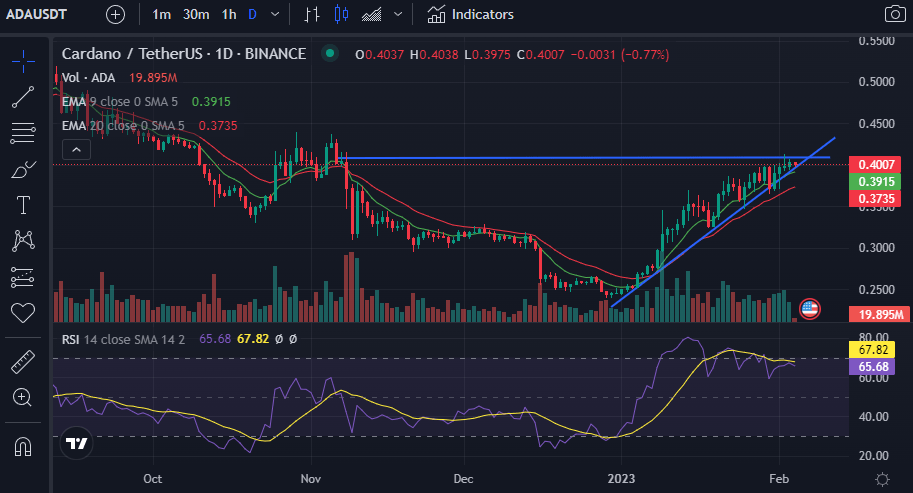Choose the text annotation tool

[23, 205]
